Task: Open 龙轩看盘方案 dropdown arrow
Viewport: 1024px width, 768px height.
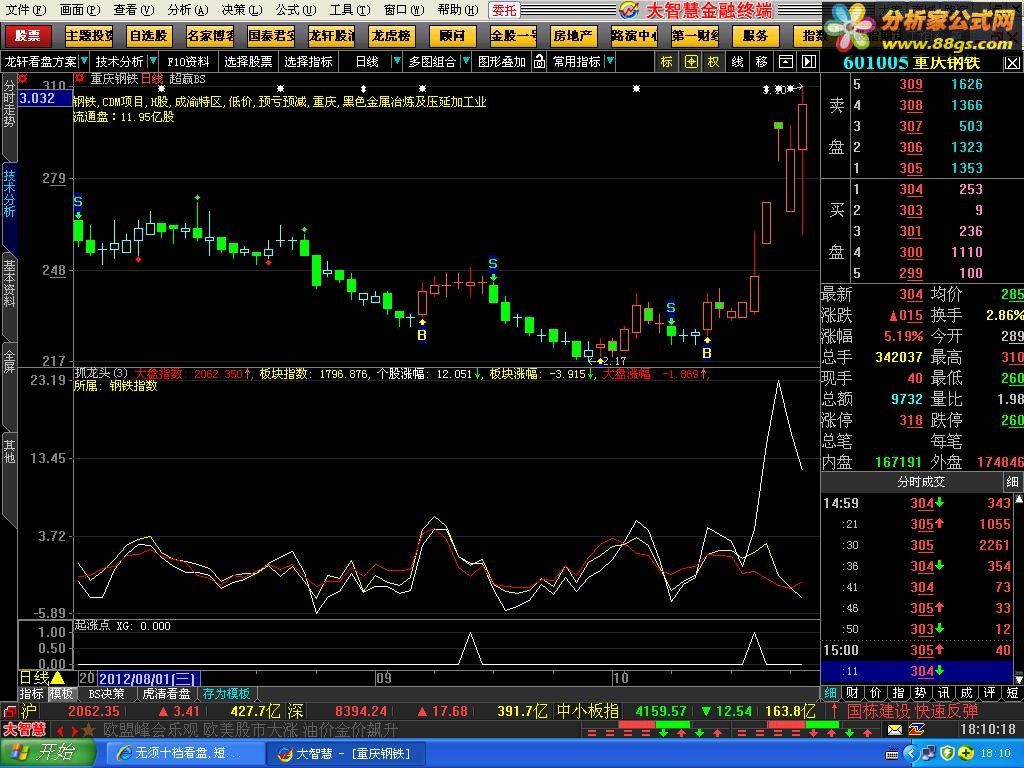Action: pyautogui.click(x=83, y=62)
